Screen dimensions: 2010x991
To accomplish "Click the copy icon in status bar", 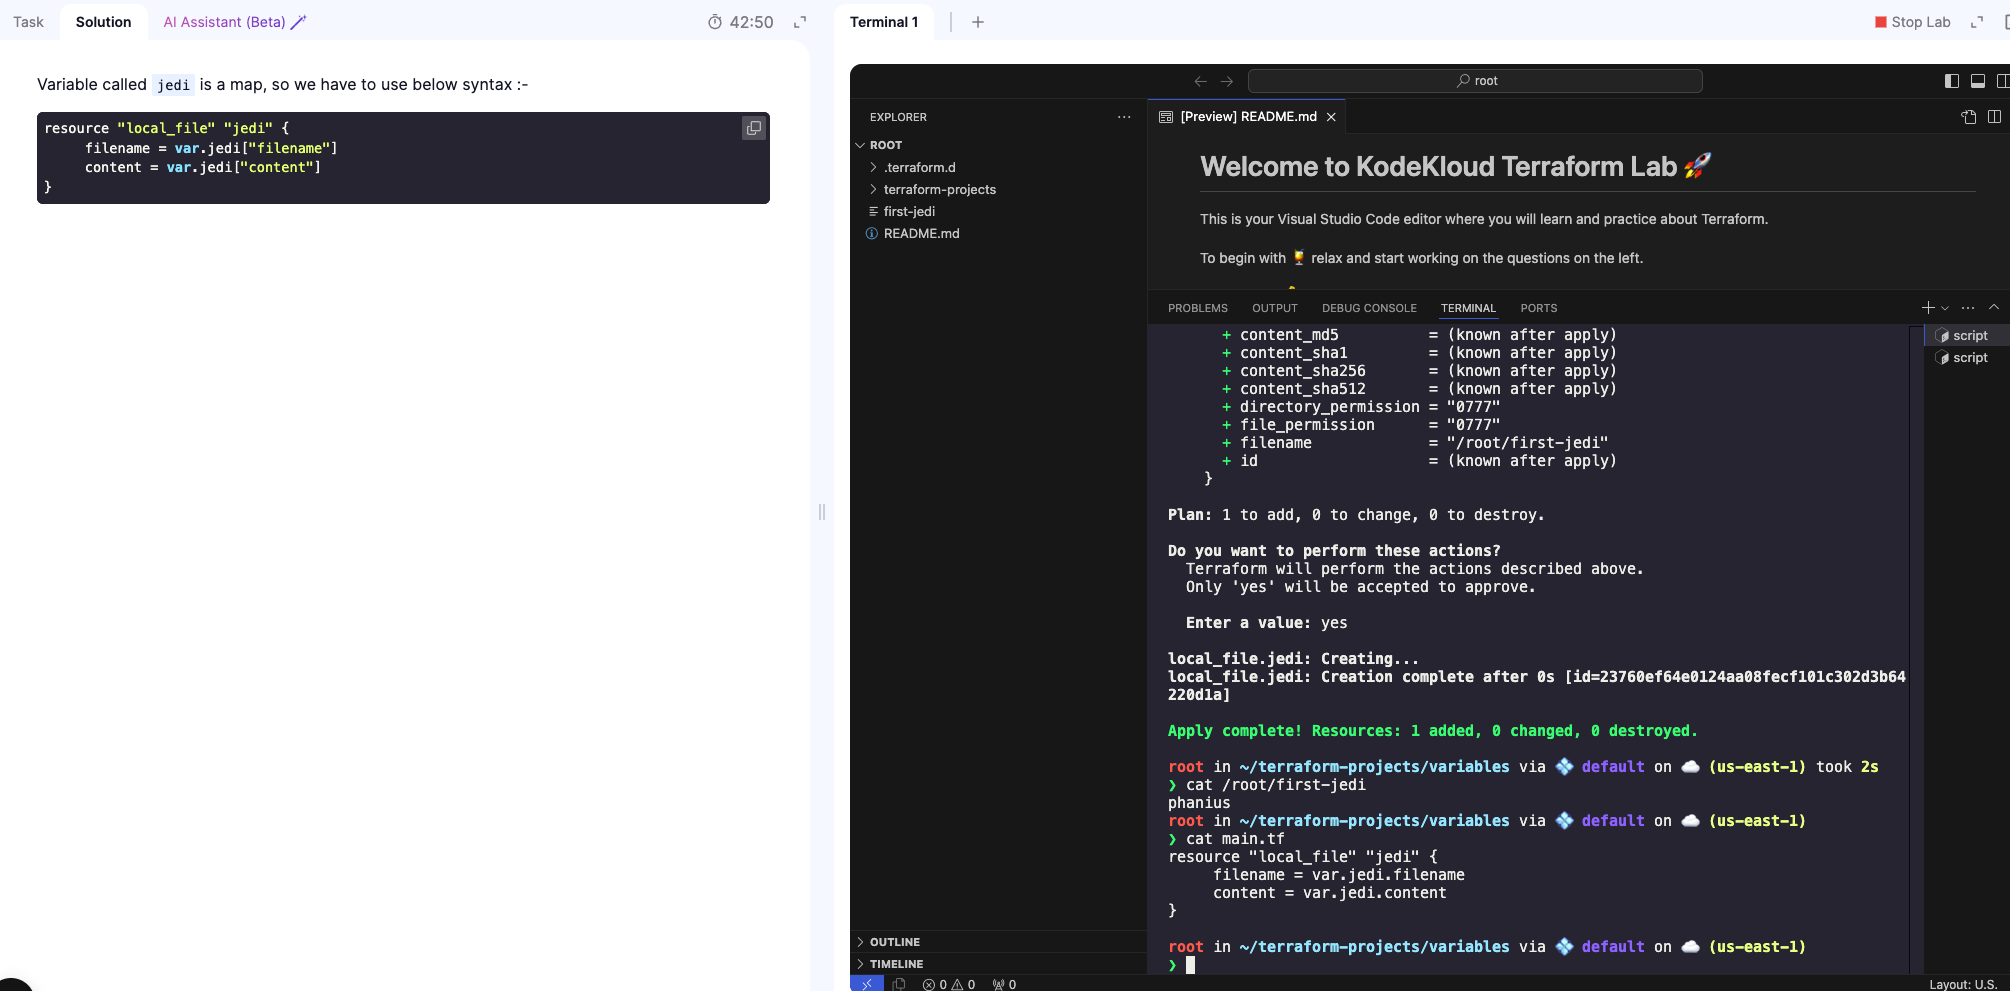I will (899, 984).
